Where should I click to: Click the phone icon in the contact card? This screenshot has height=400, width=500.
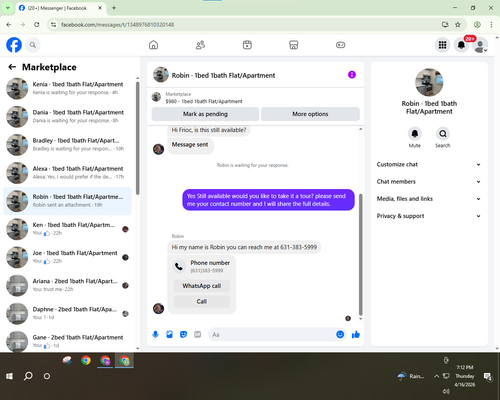(179, 266)
